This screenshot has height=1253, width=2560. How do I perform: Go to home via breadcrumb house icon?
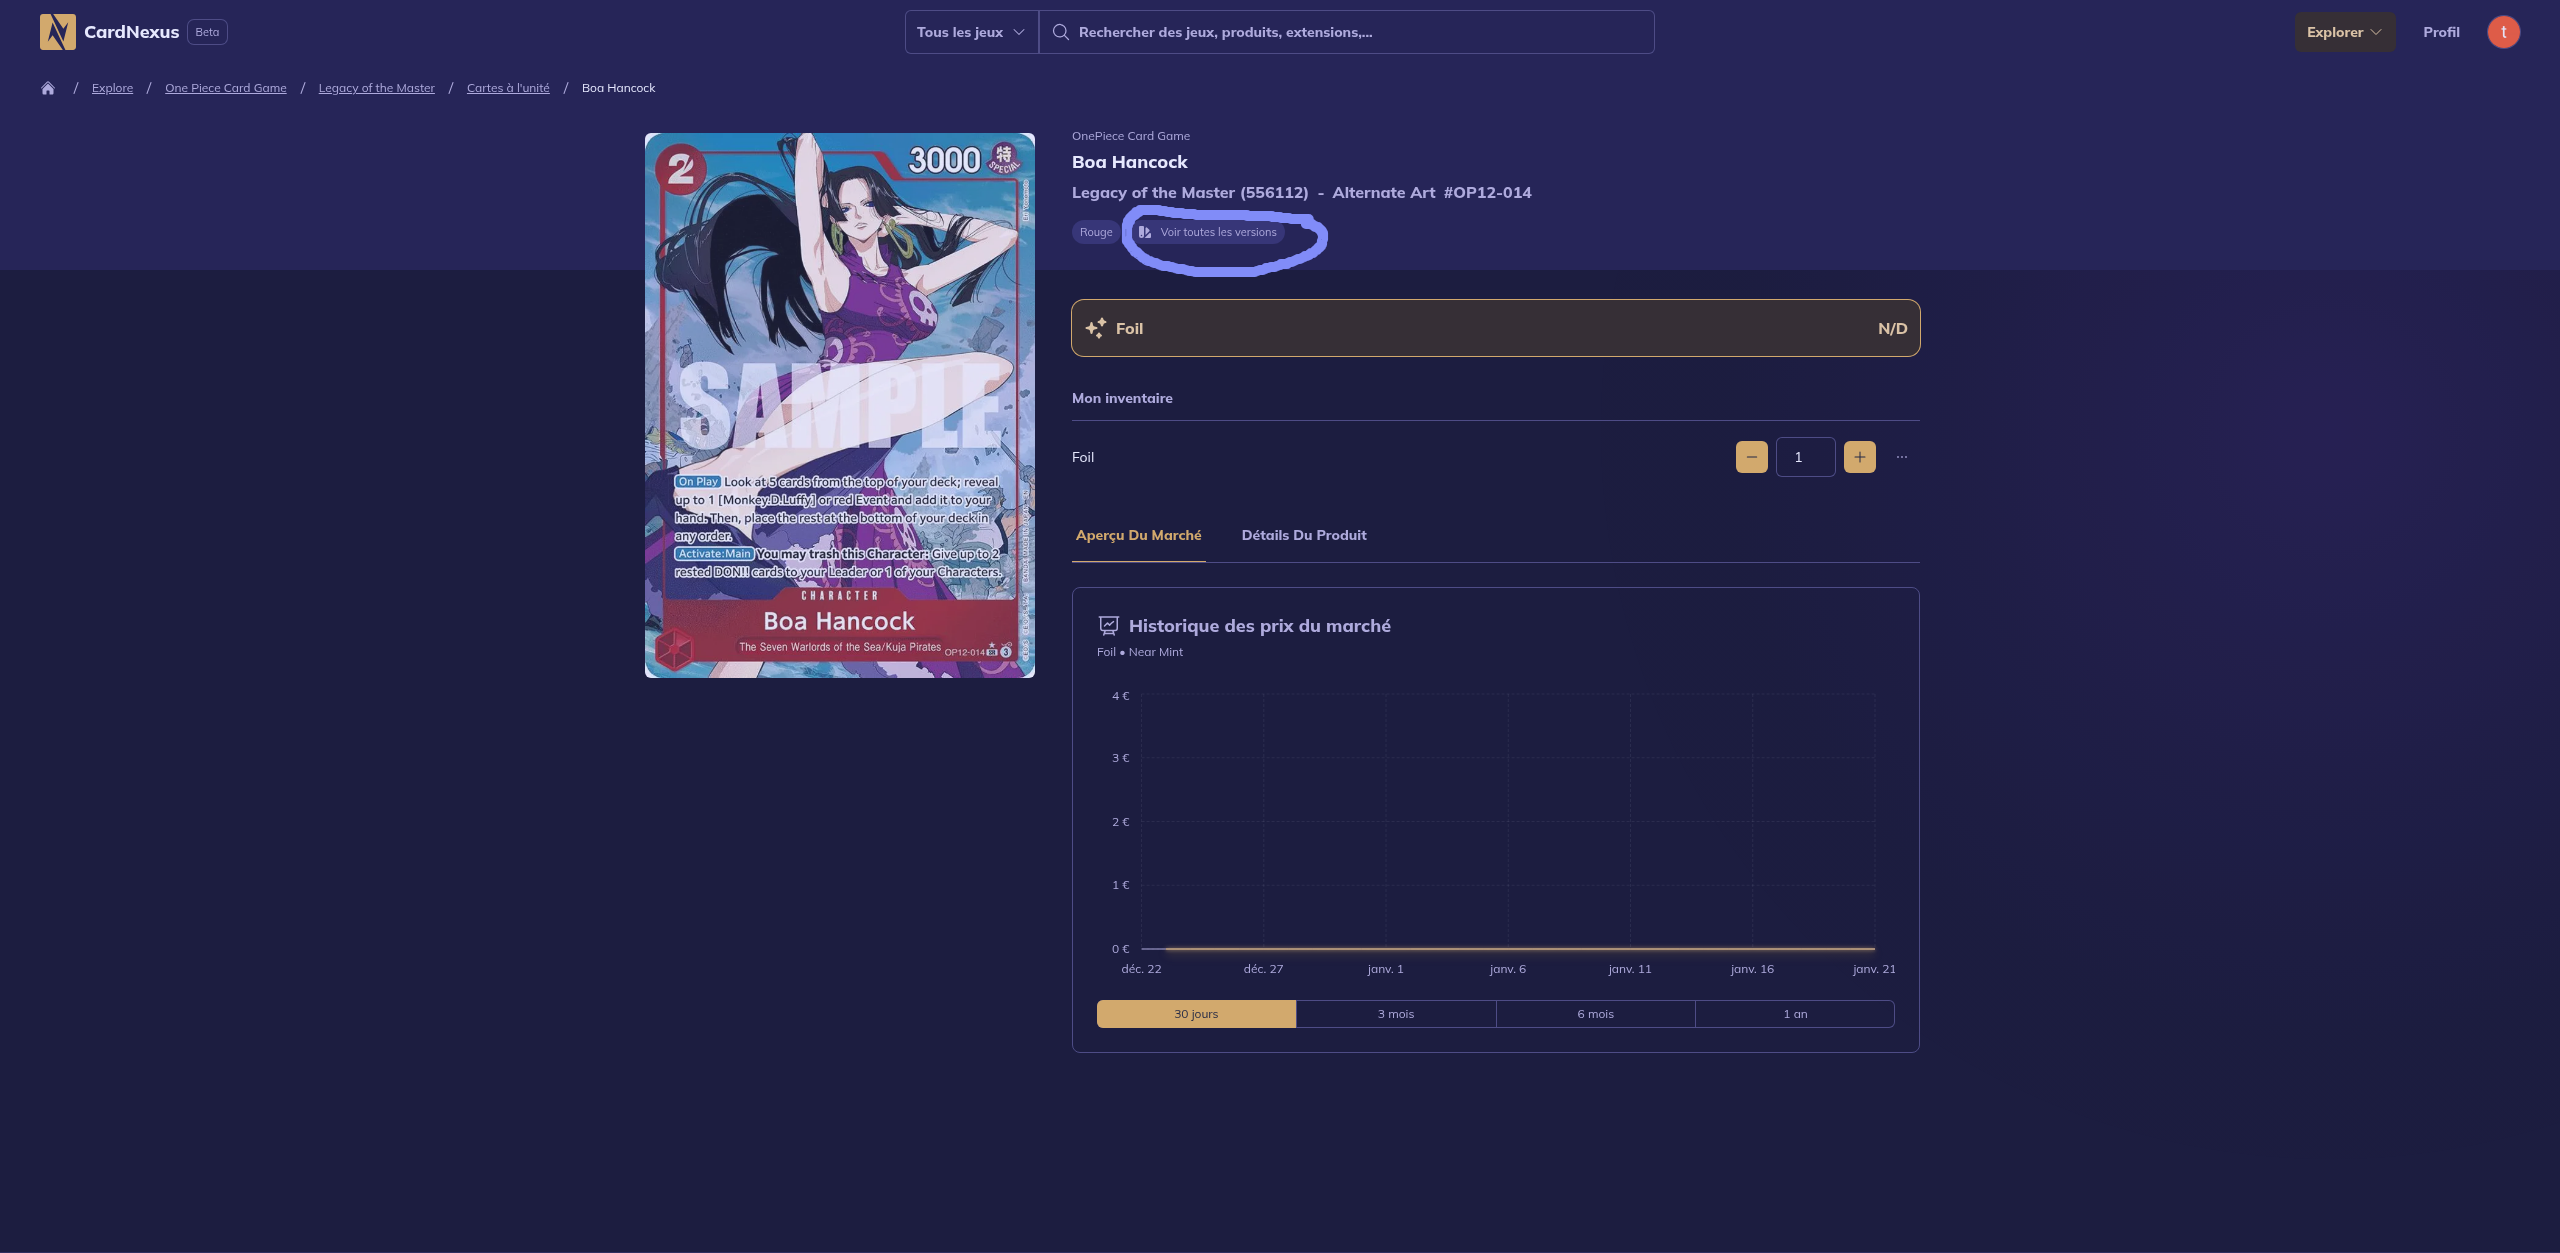click(x=47, y=88)
